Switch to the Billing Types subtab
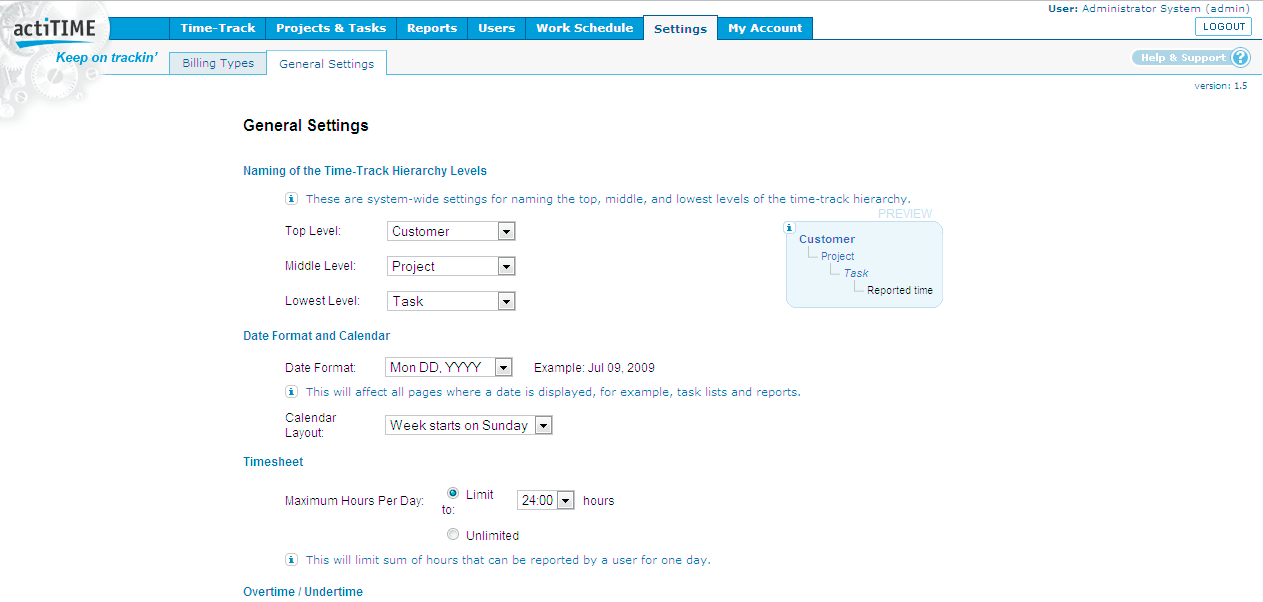This screenshot has height=602, width=1263. [x=218, y=63]
